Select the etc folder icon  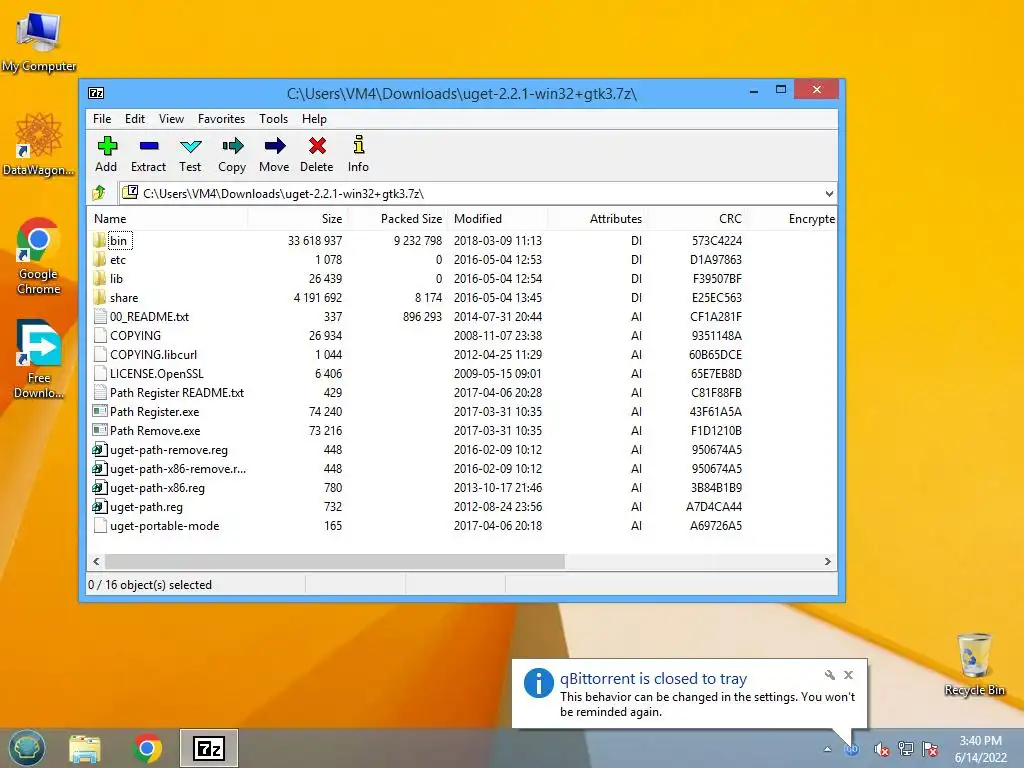pos(99,259)
